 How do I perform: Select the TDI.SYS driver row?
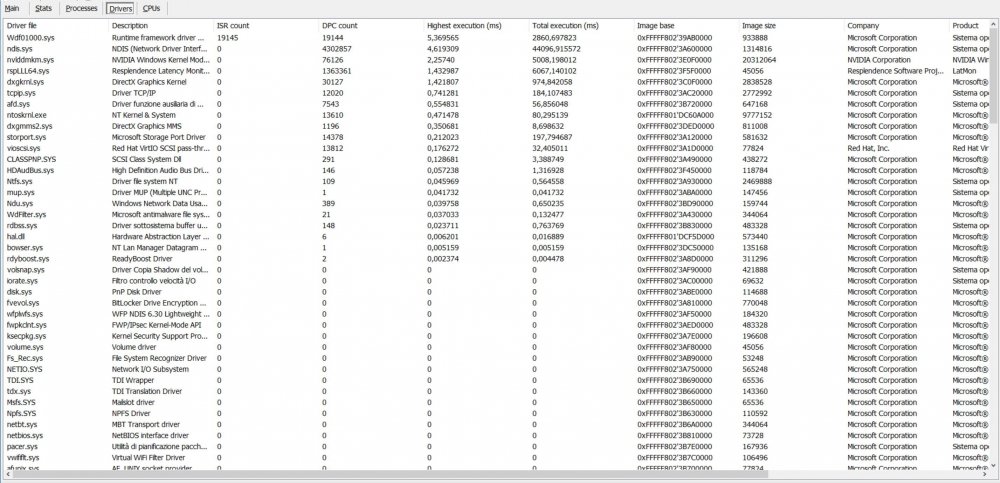pos(496,380)
